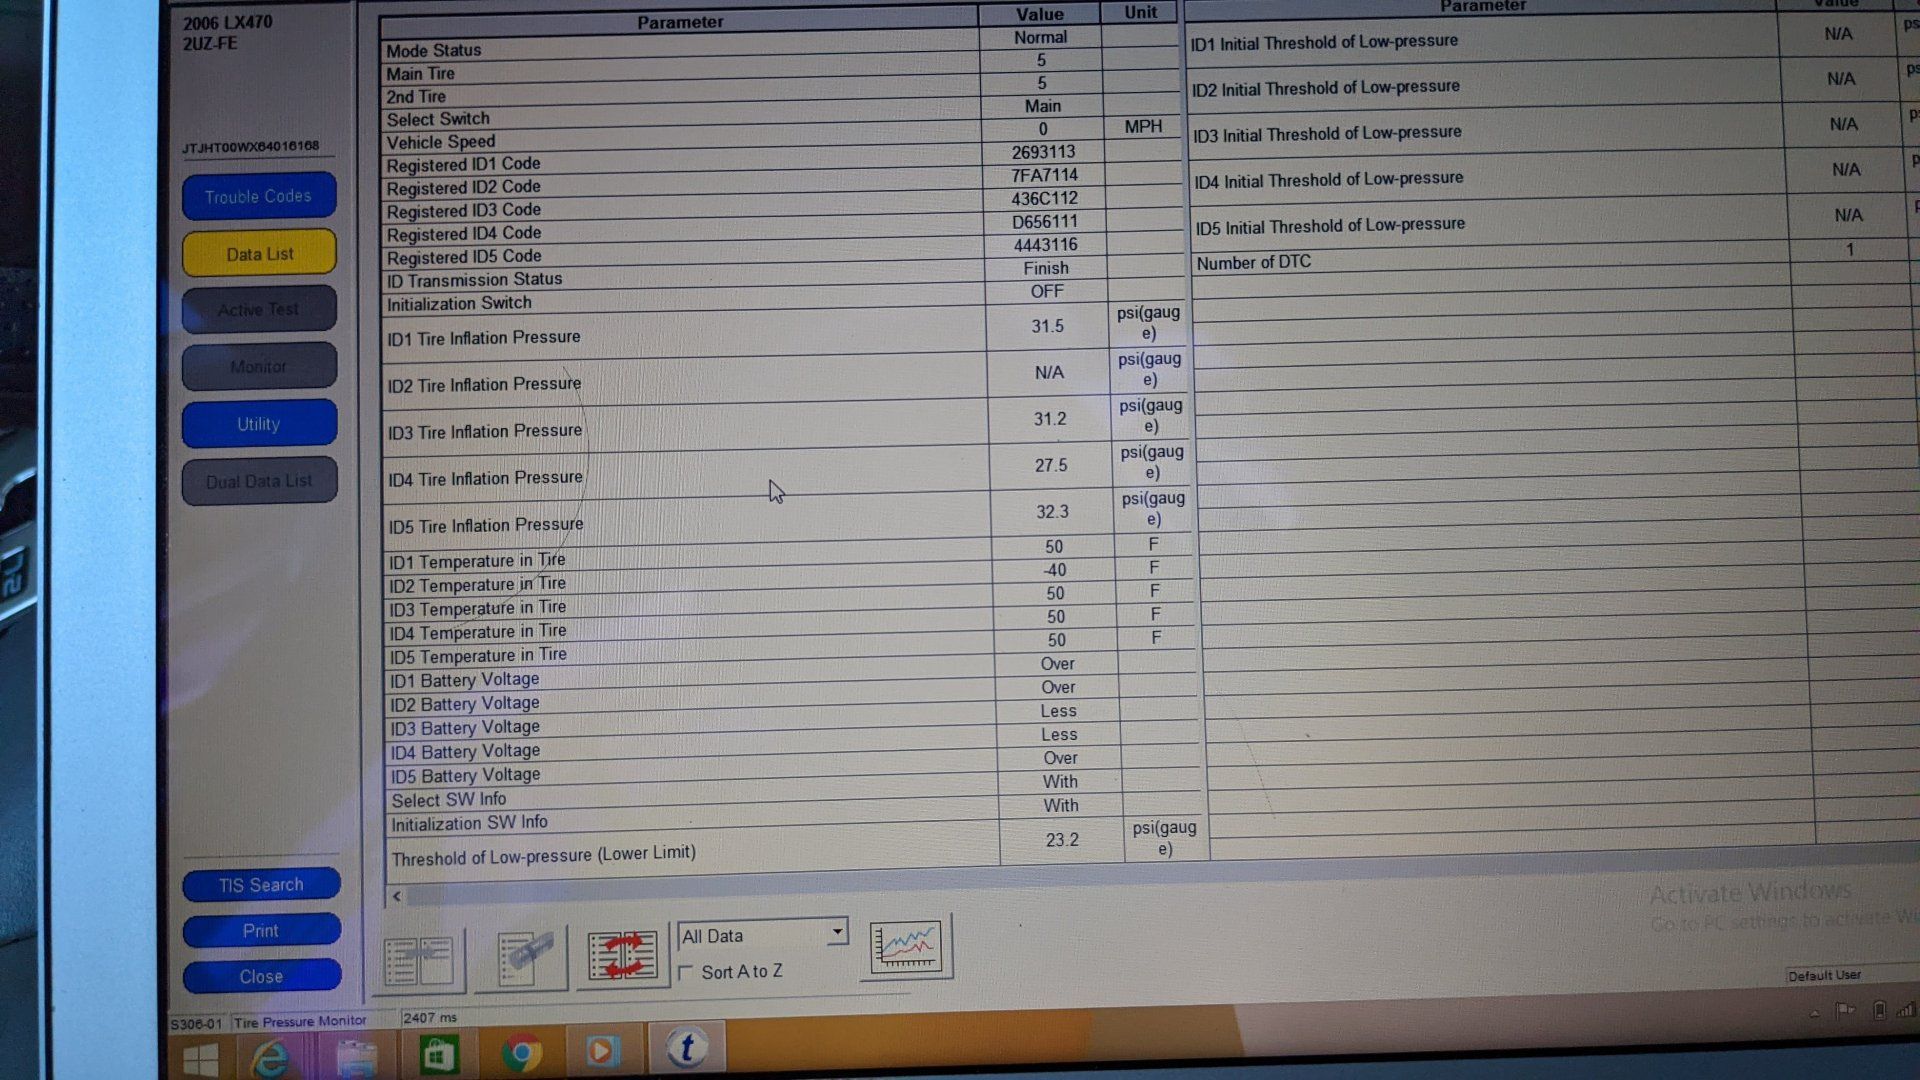Open the Trouble Codes screen
Image resolution: width=1920 pixels, height=1080 pixels.
pyautogui.click(x=259, y=196)
